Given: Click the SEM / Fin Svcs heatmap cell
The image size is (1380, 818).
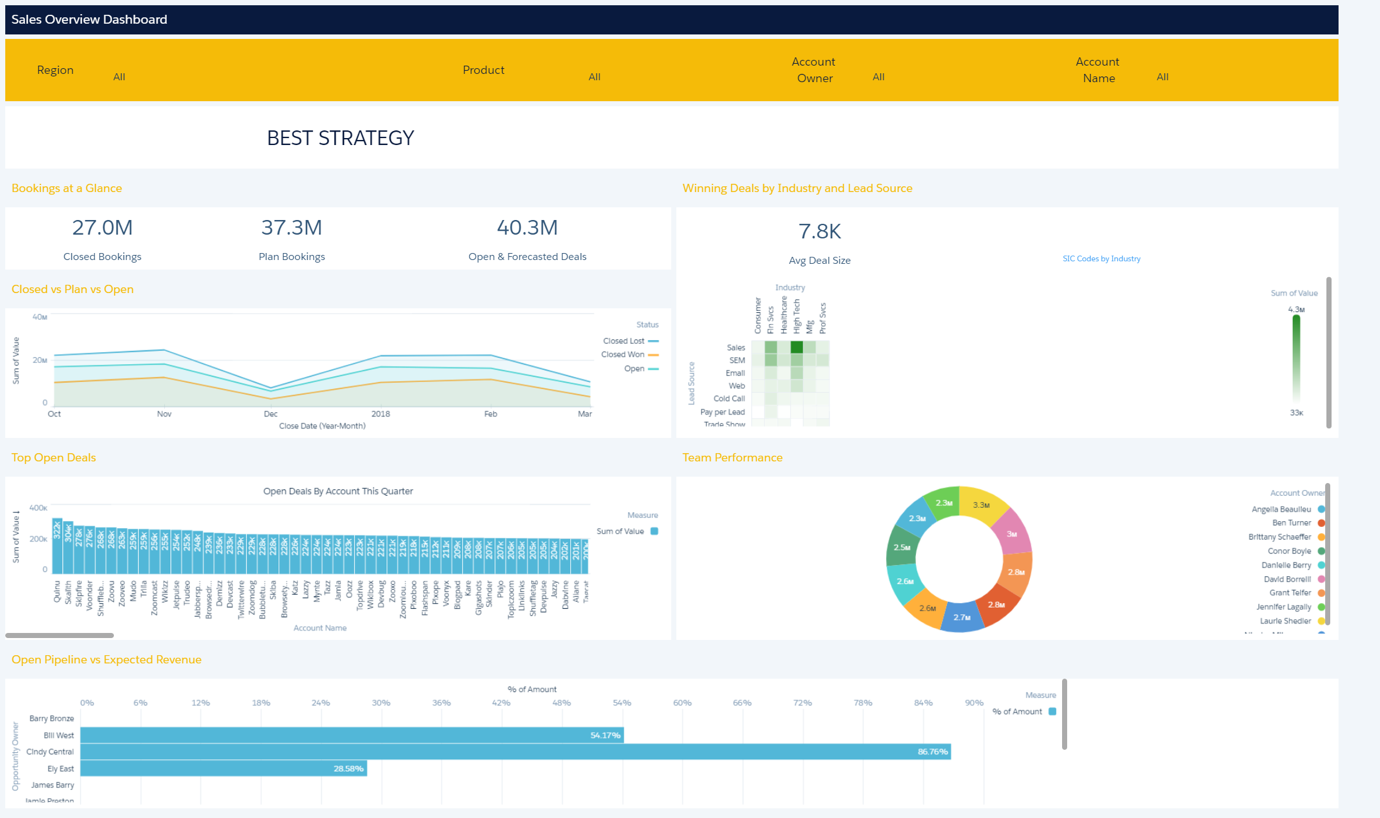Looking at the screenshot, I should tap(771, 360).
